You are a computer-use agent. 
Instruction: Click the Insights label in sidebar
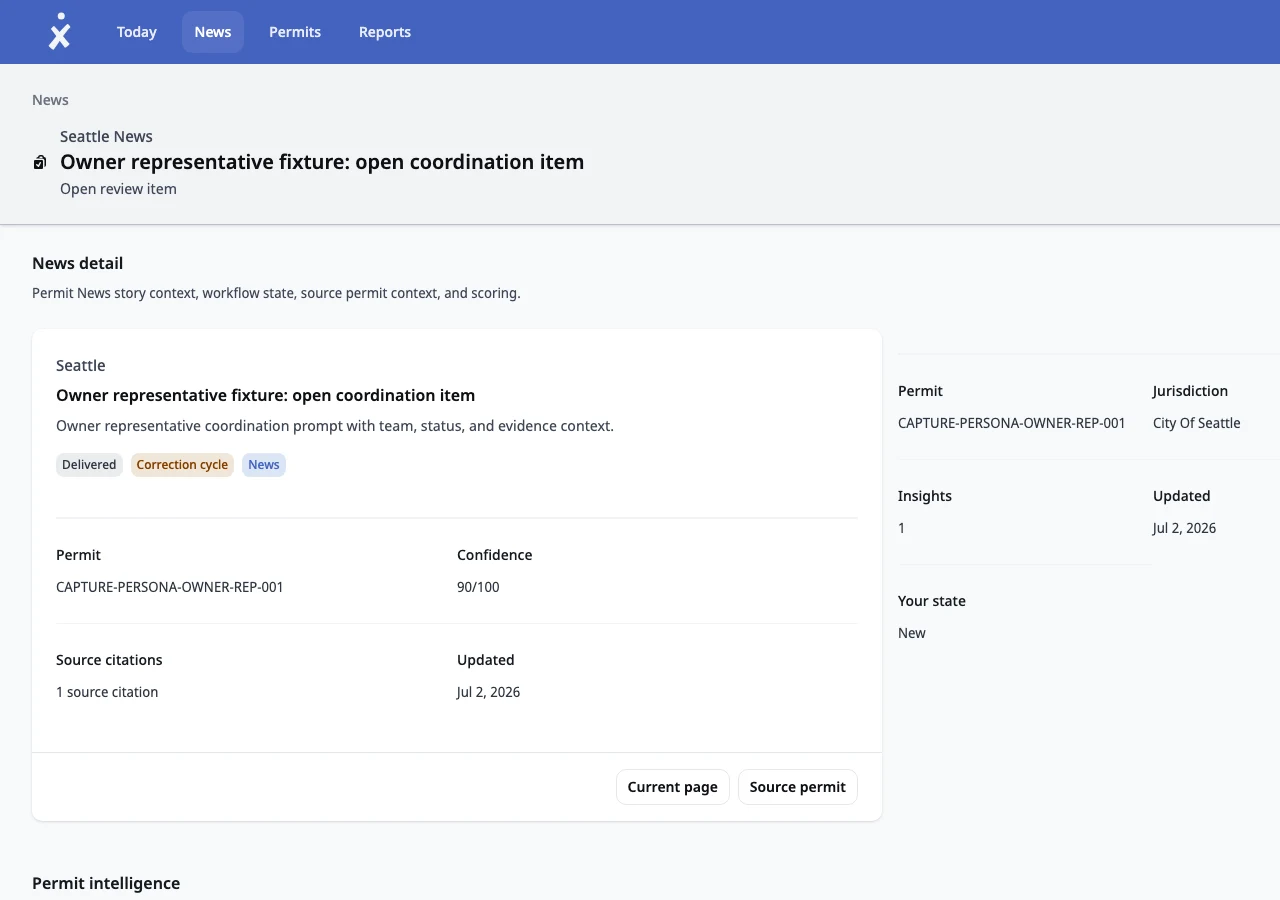925,496
